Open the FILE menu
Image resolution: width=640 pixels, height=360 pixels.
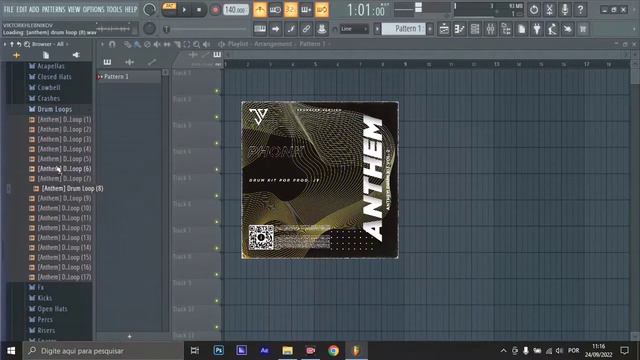coord(8,9)
